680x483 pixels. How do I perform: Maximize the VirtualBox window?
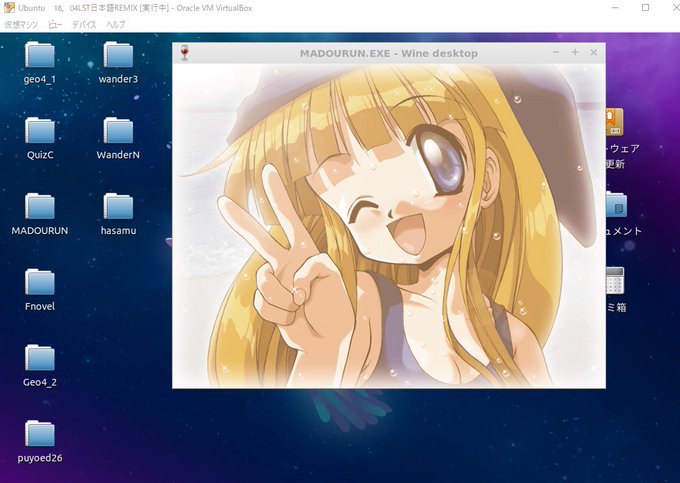(x=645, y=8)
